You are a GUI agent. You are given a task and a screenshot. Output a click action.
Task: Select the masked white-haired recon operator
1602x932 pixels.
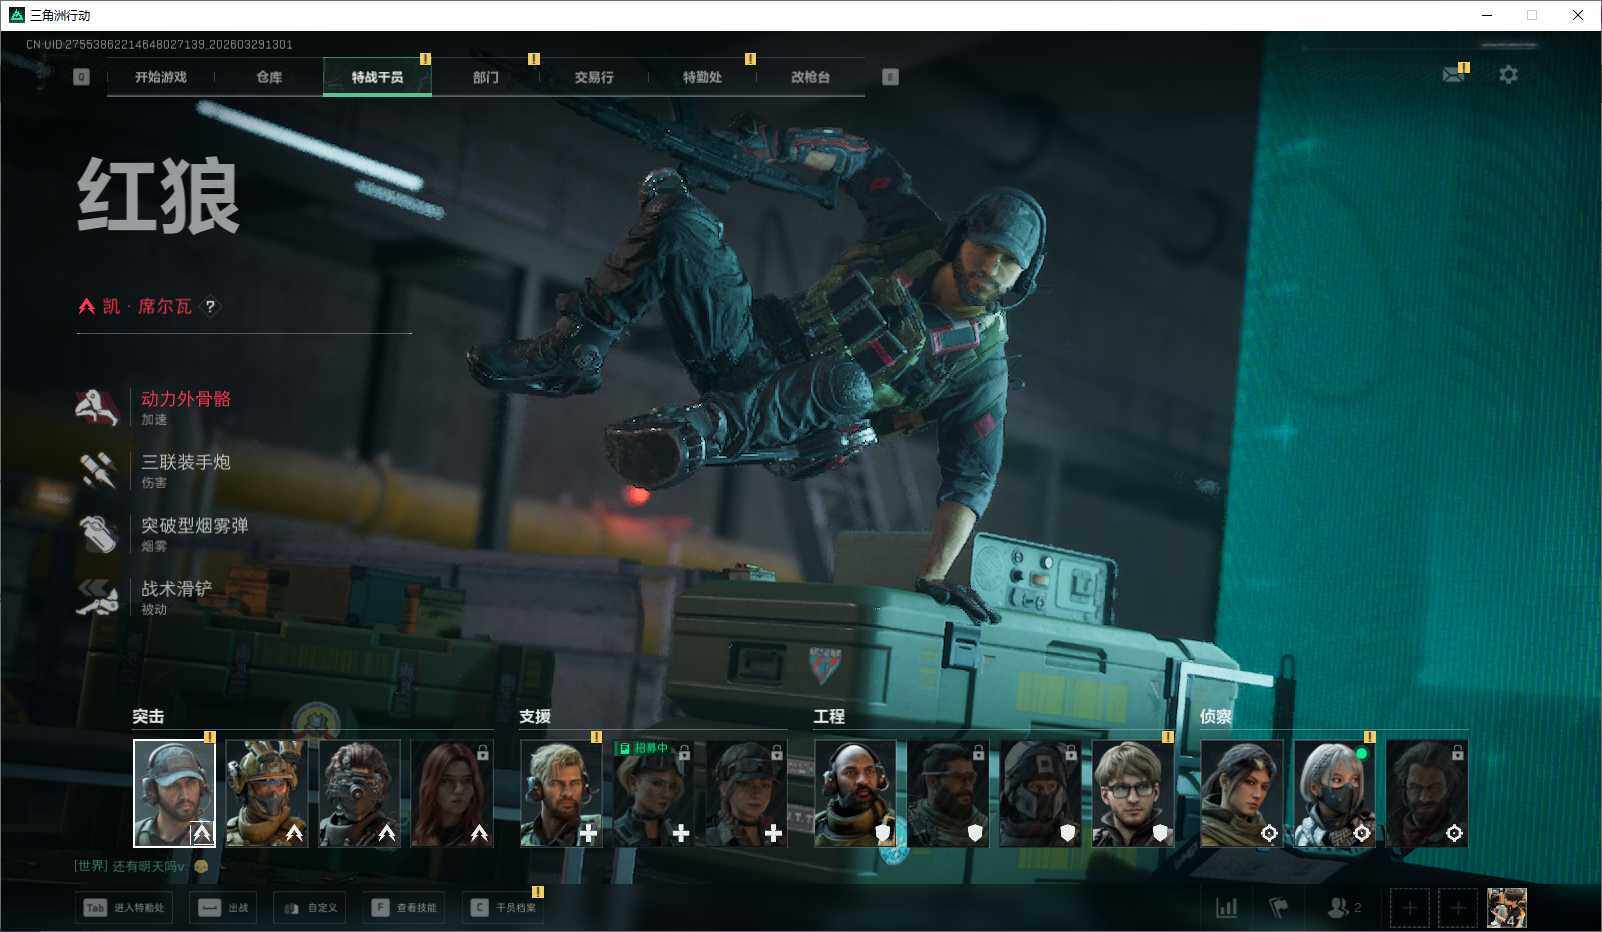pyautogui.click(x=1334, y=794)
